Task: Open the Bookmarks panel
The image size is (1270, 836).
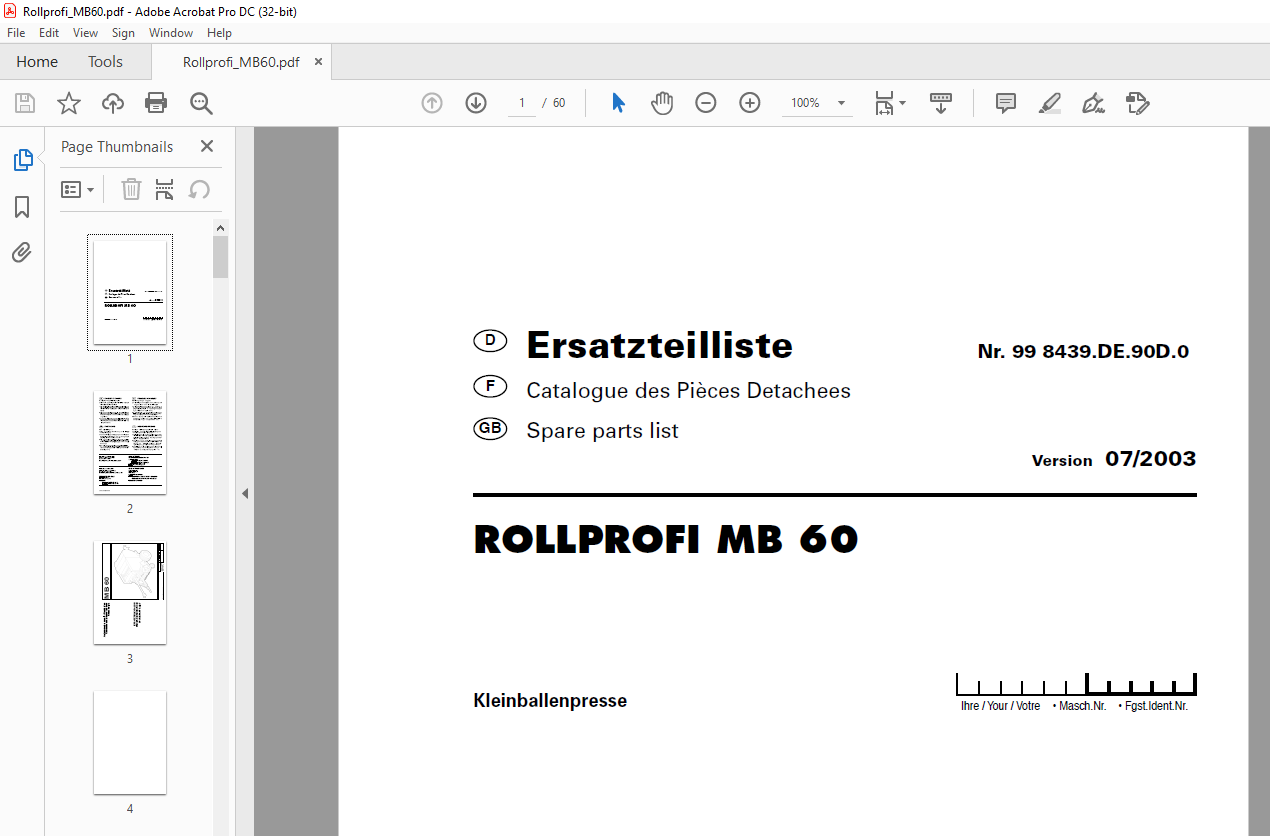Action: point(22,207)
